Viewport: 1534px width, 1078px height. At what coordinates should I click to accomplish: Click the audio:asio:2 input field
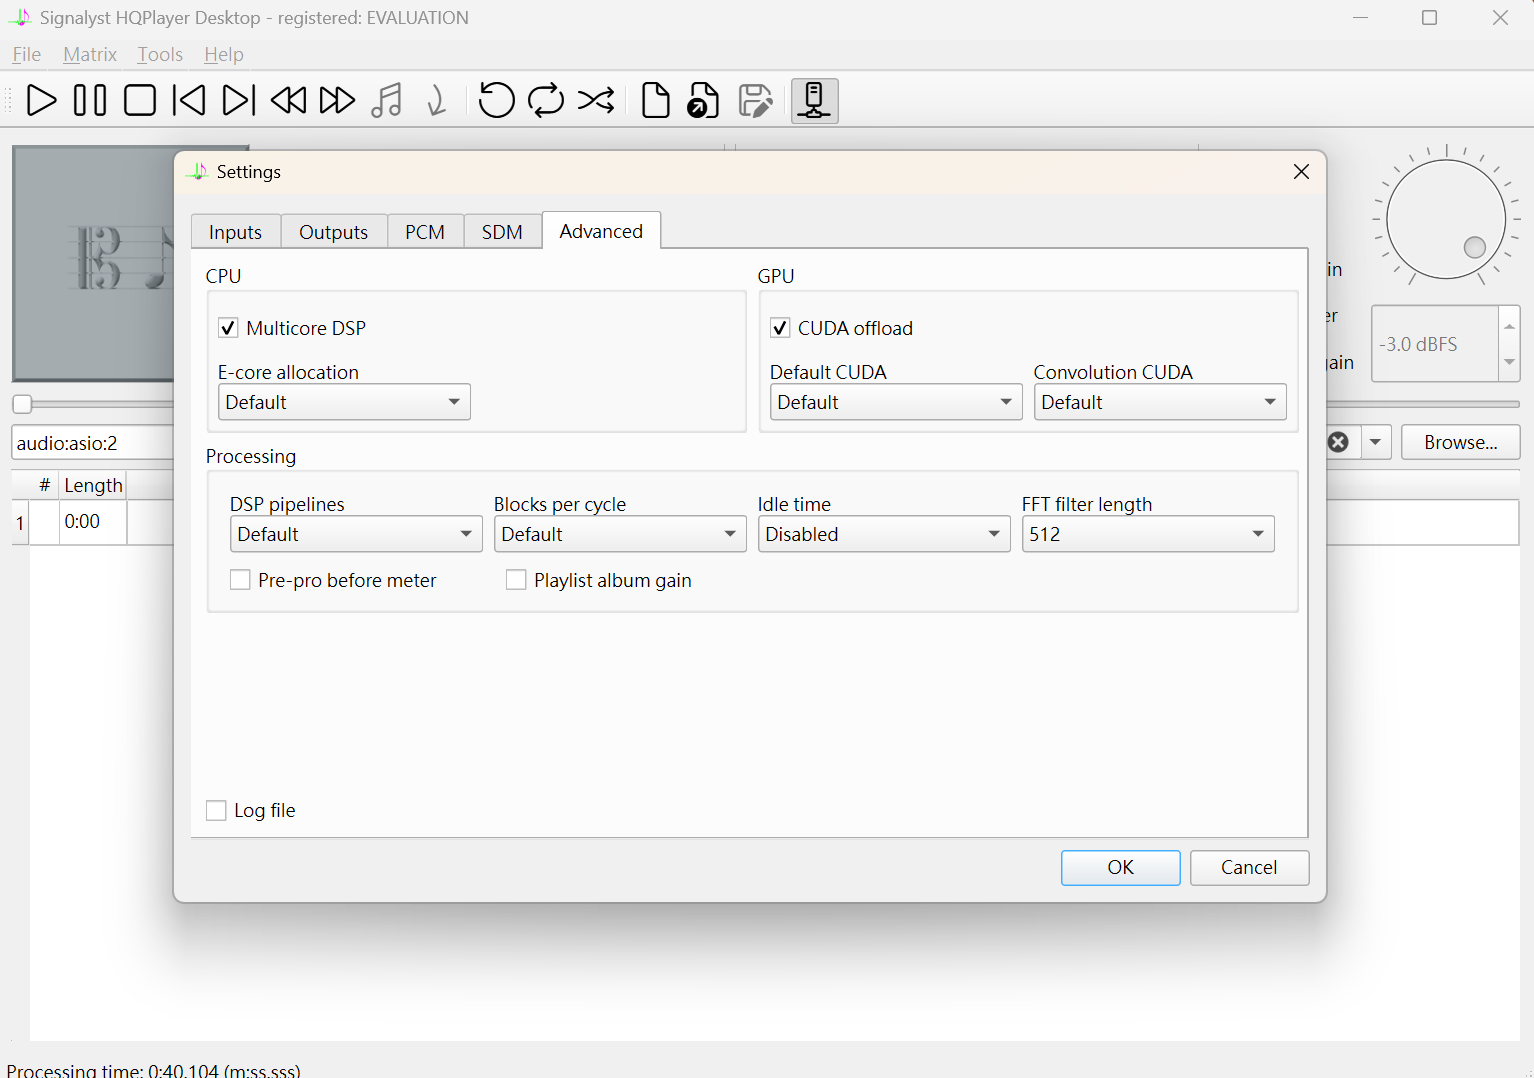[x=93, y=443]
